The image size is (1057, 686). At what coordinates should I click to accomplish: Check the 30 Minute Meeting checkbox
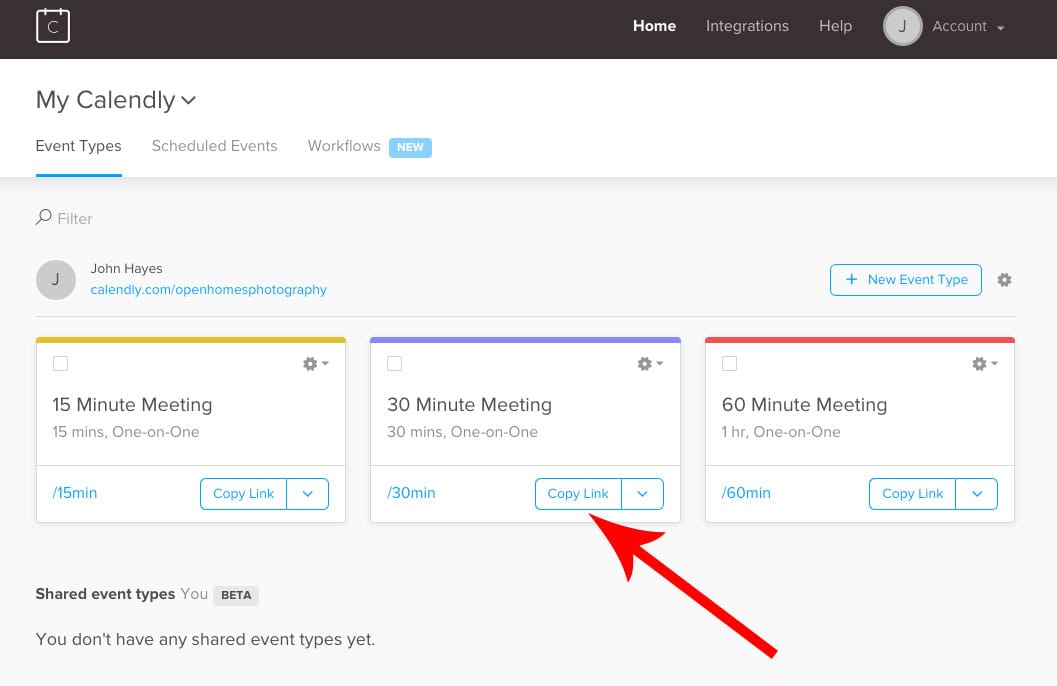point(395,364)
